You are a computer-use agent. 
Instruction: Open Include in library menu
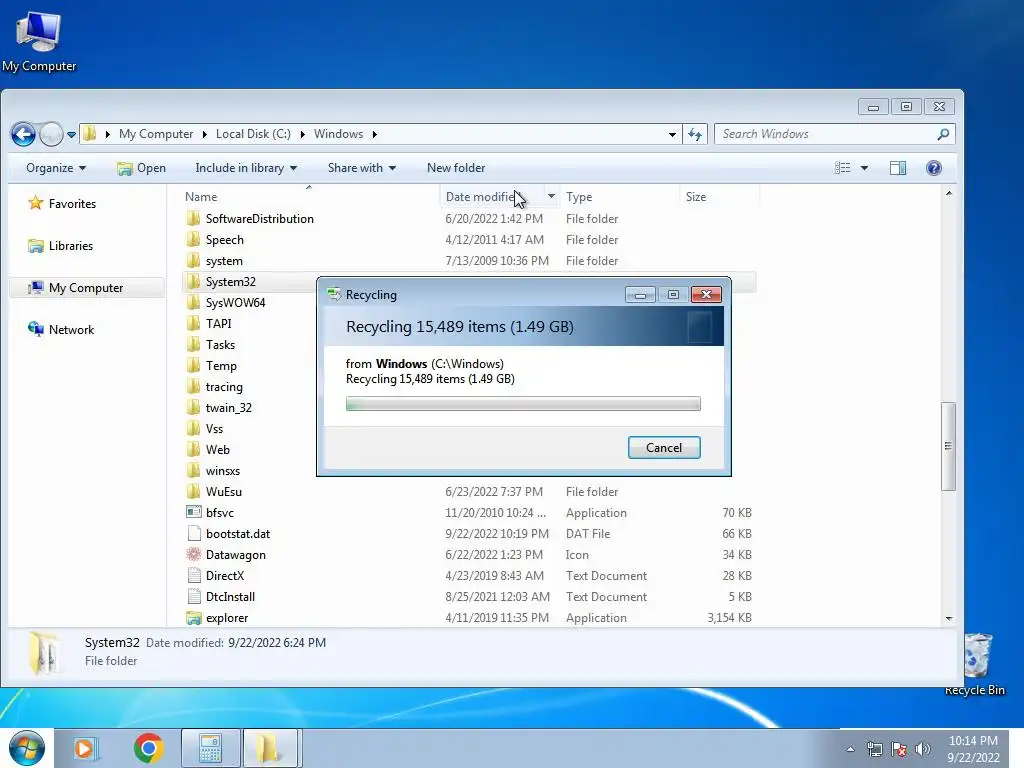(x=246, y=168)
